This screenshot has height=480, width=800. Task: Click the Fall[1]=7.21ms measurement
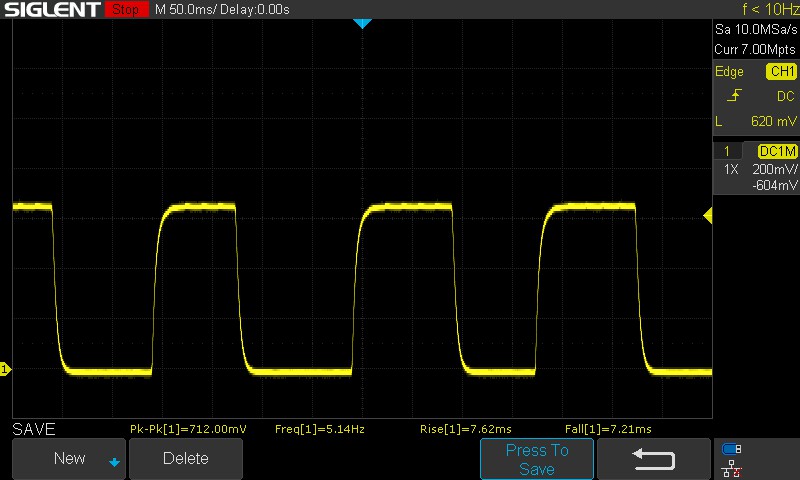click(608, 429)
